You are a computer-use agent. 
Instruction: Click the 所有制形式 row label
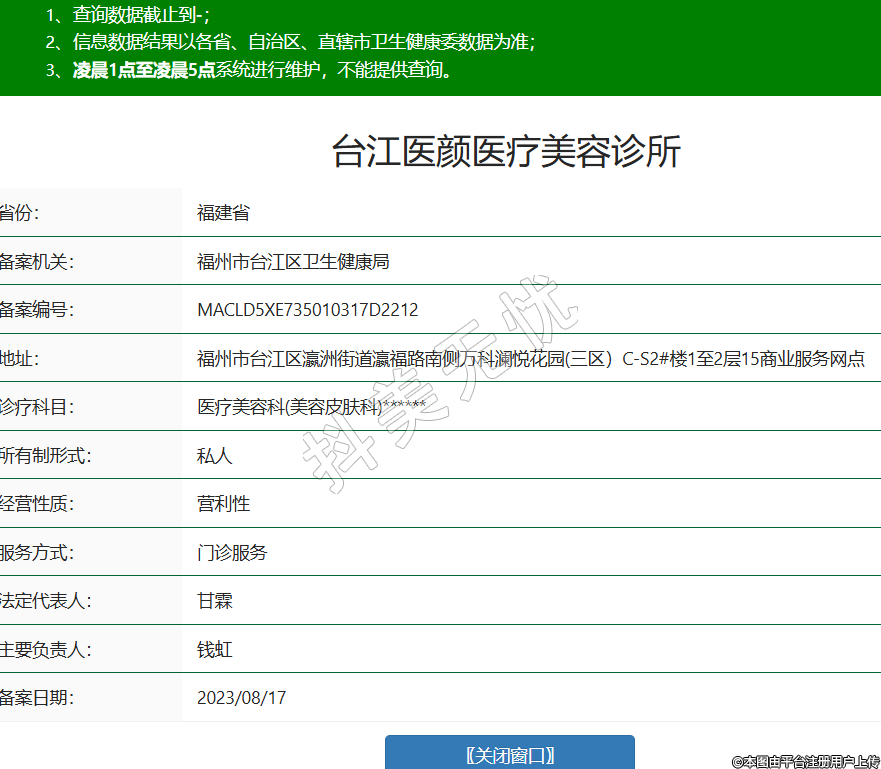46,456
